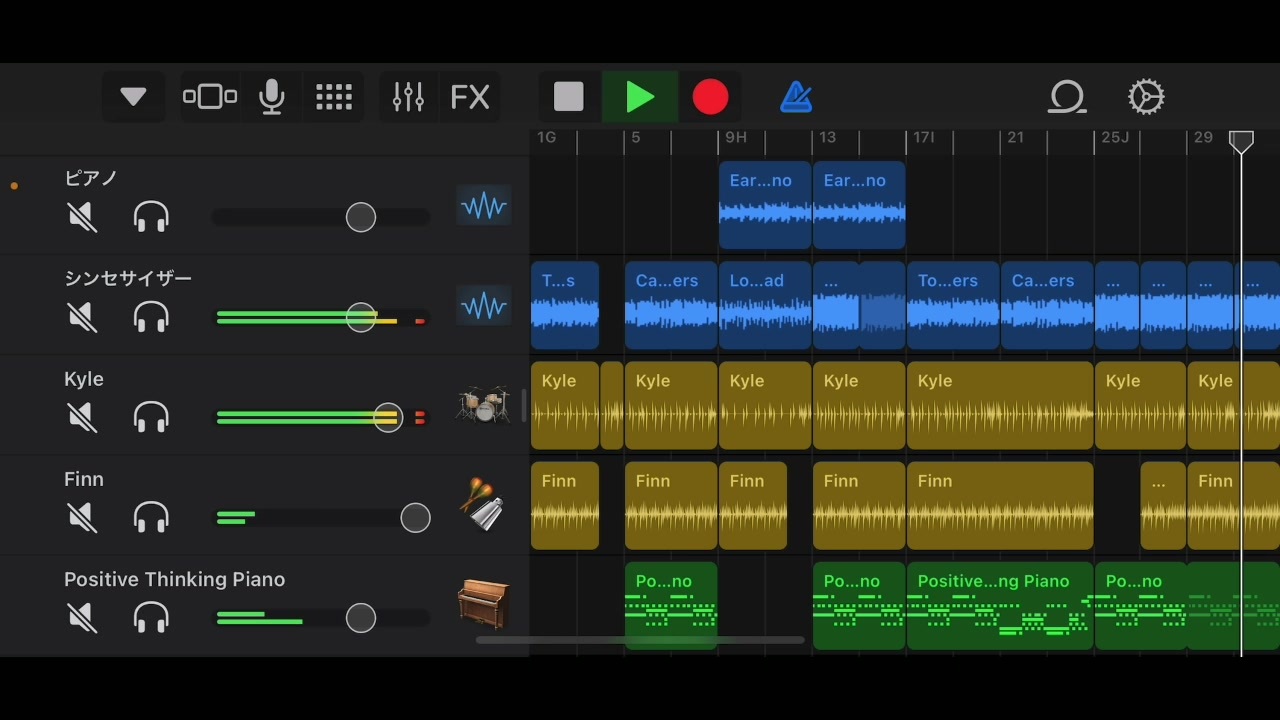Open the track controls mixer sliders
This screenshot has width=1280, height=720.
click(x=408, y=97)
